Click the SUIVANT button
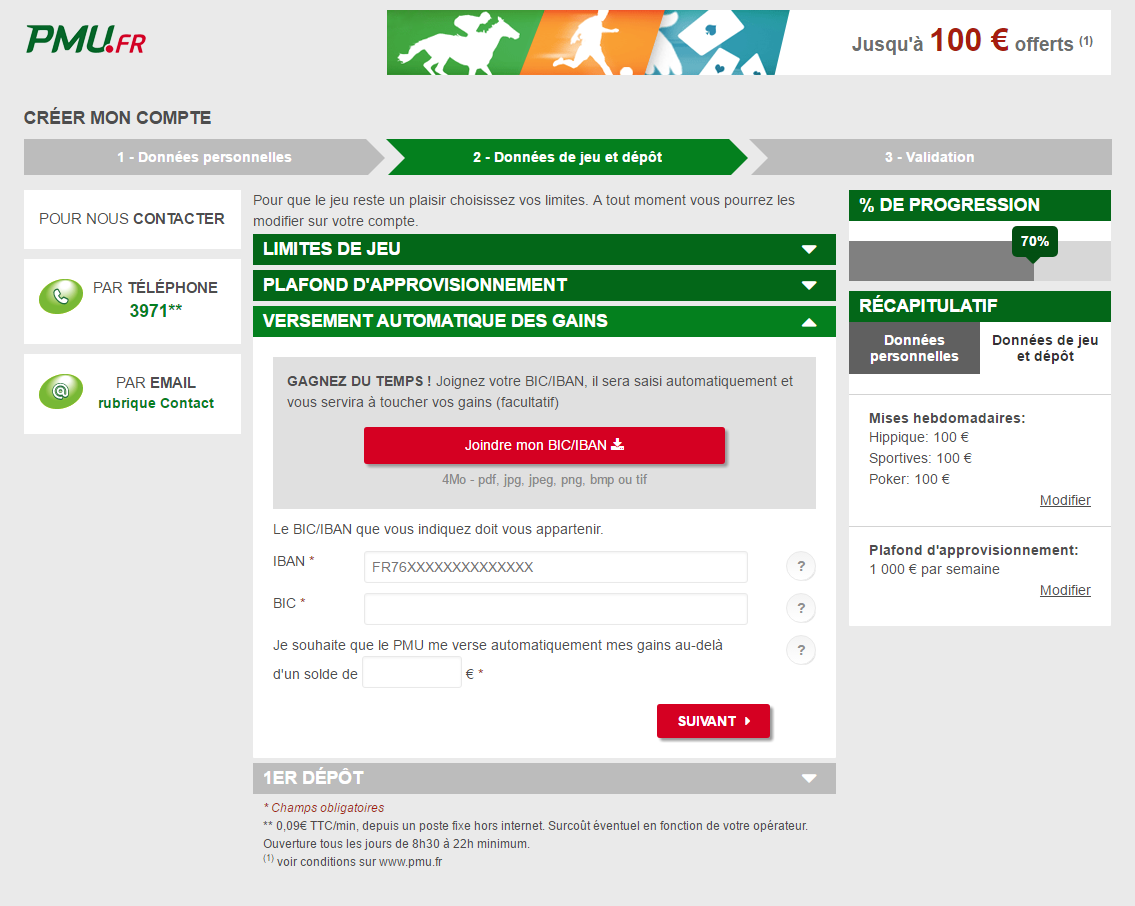The height and width of the screenshot is (906, 1135). coord(713,720)
